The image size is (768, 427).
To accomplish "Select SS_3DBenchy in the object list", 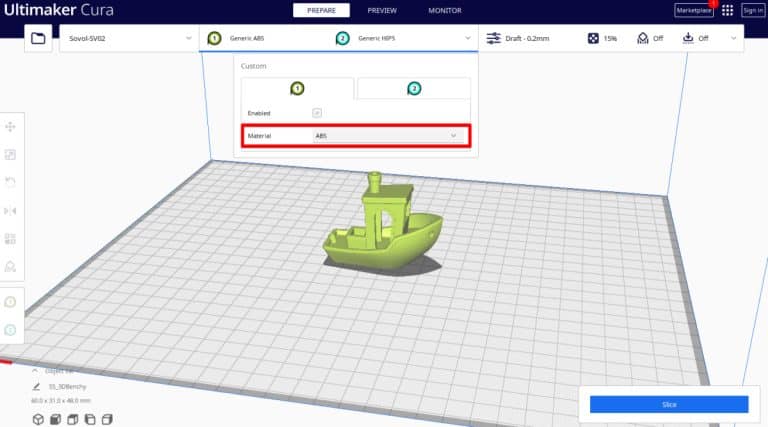I will pos(68,387).
